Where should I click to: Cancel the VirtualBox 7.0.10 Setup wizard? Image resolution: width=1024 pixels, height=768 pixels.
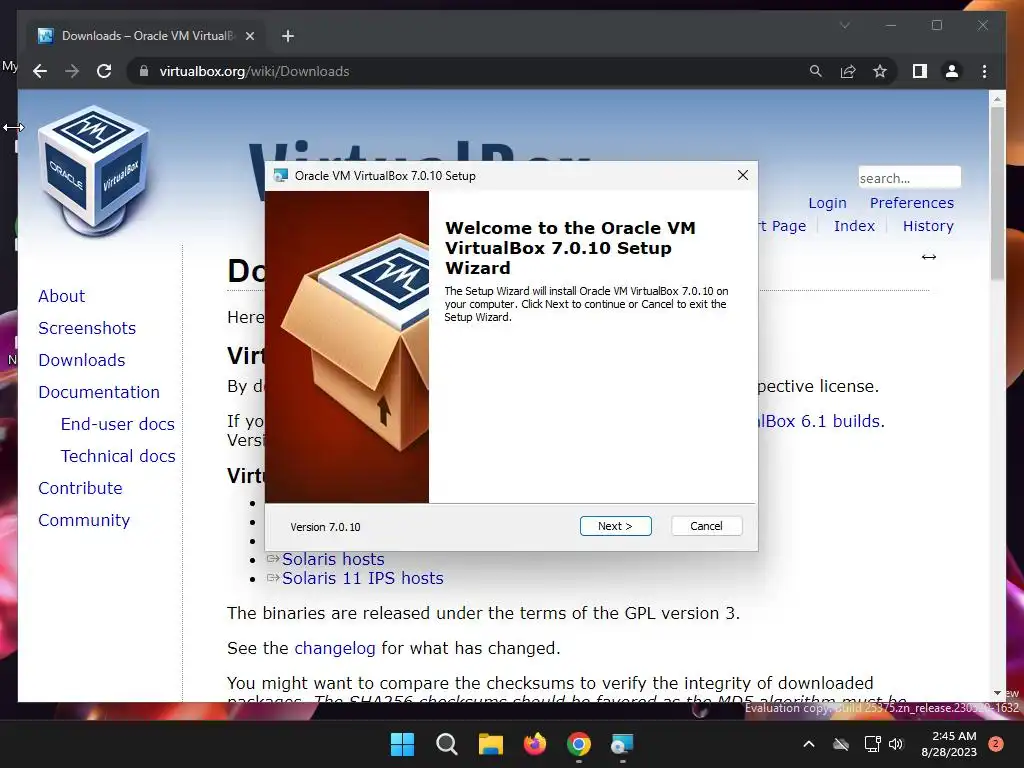point(707,526)
